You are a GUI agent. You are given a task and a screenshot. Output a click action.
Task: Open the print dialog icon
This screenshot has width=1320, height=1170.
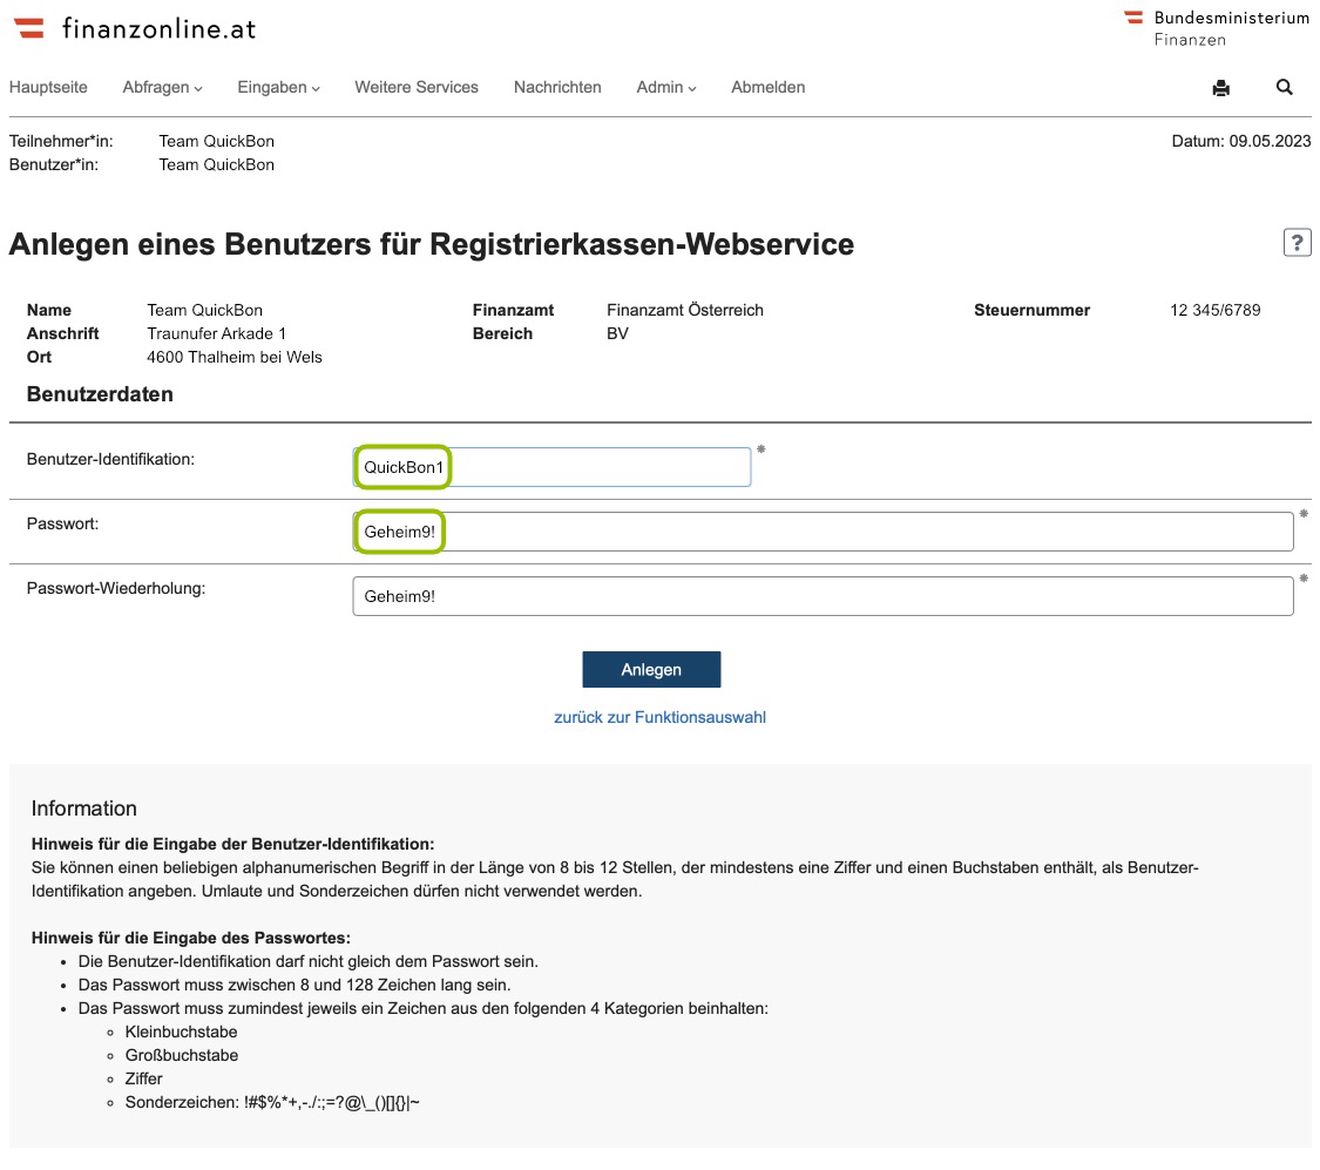[x=1221, y=88]
